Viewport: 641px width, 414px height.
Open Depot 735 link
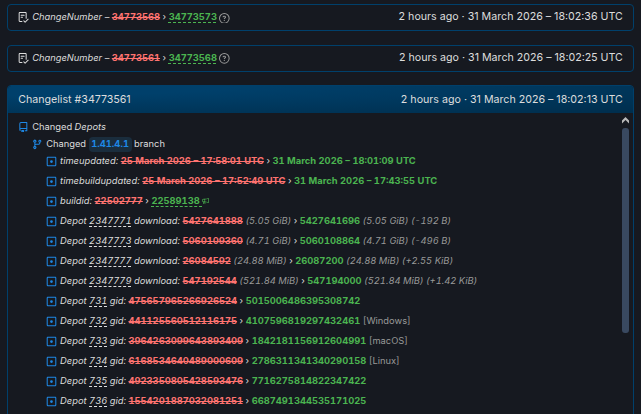click(x=98, y=381)
